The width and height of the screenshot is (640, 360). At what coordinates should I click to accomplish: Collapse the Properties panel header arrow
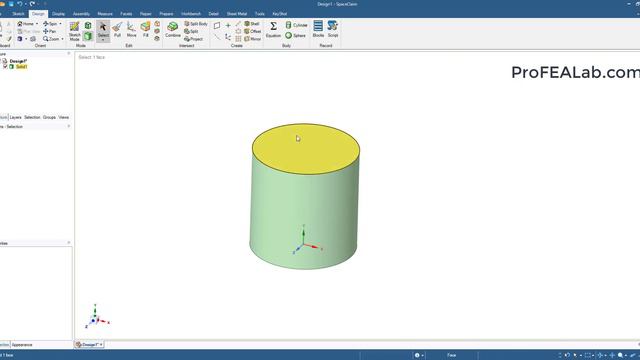[x=69, y=243]
